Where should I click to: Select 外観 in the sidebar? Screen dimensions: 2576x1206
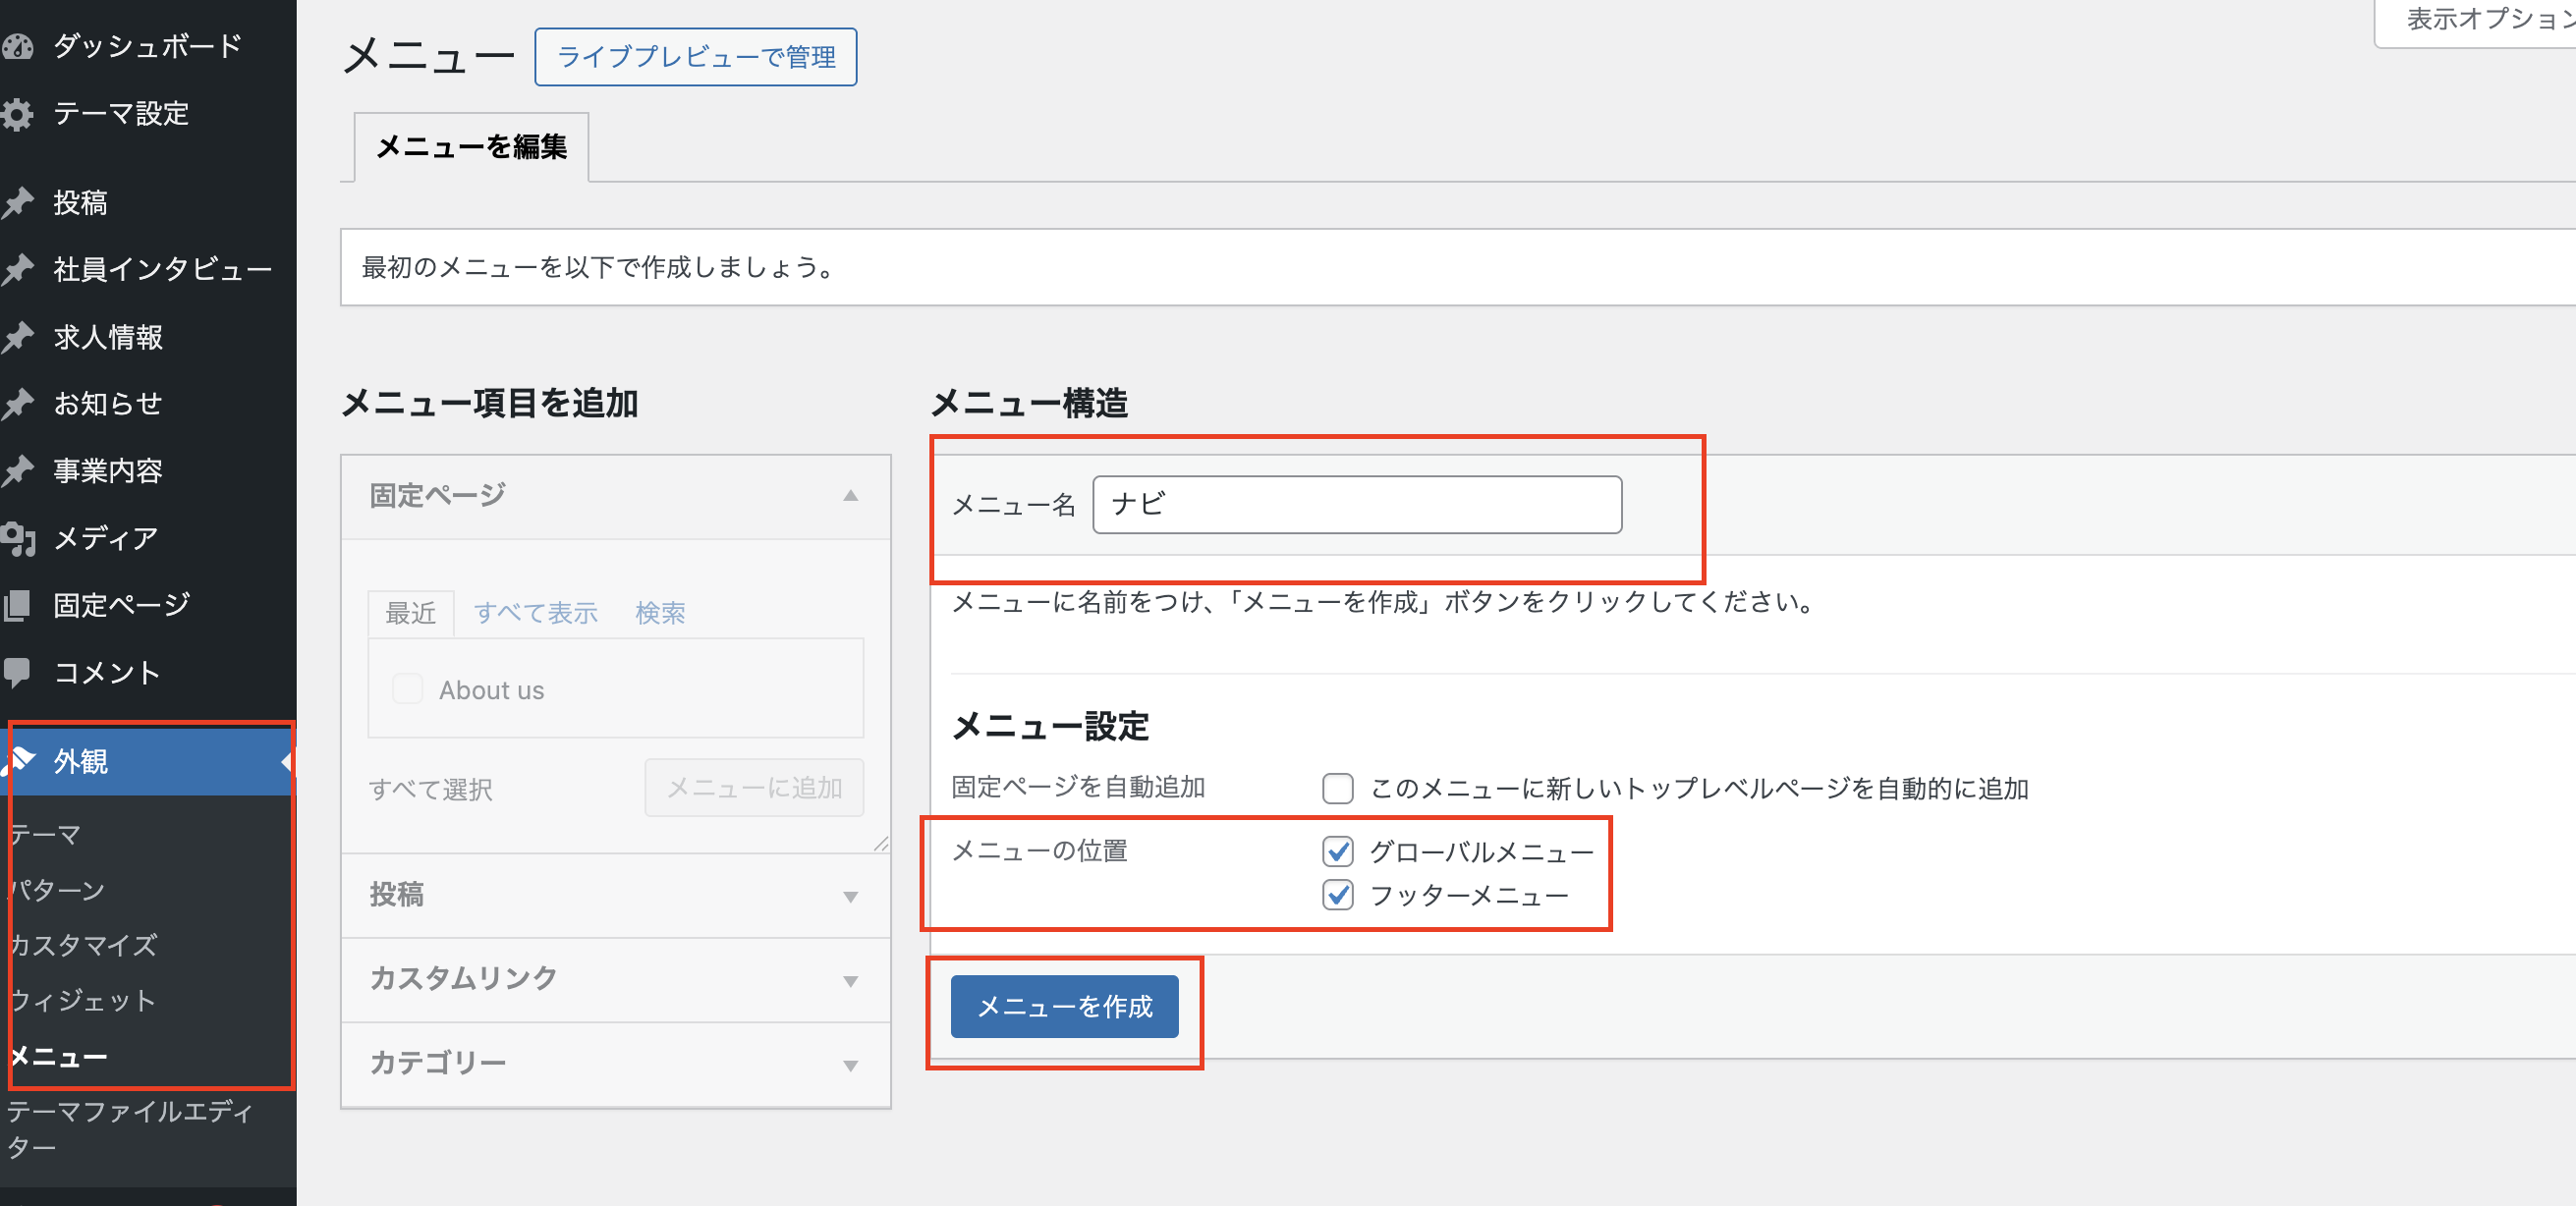[x=148, y=762]
